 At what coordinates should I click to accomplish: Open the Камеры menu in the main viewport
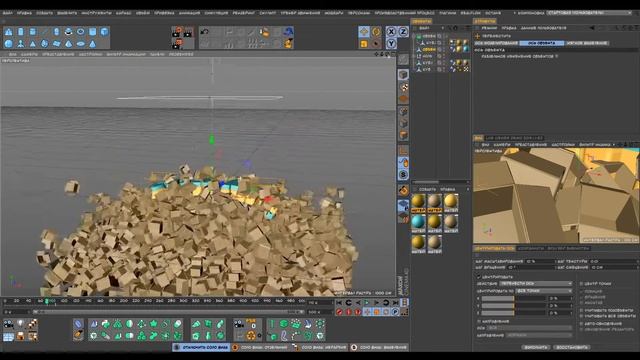(29, 54)
